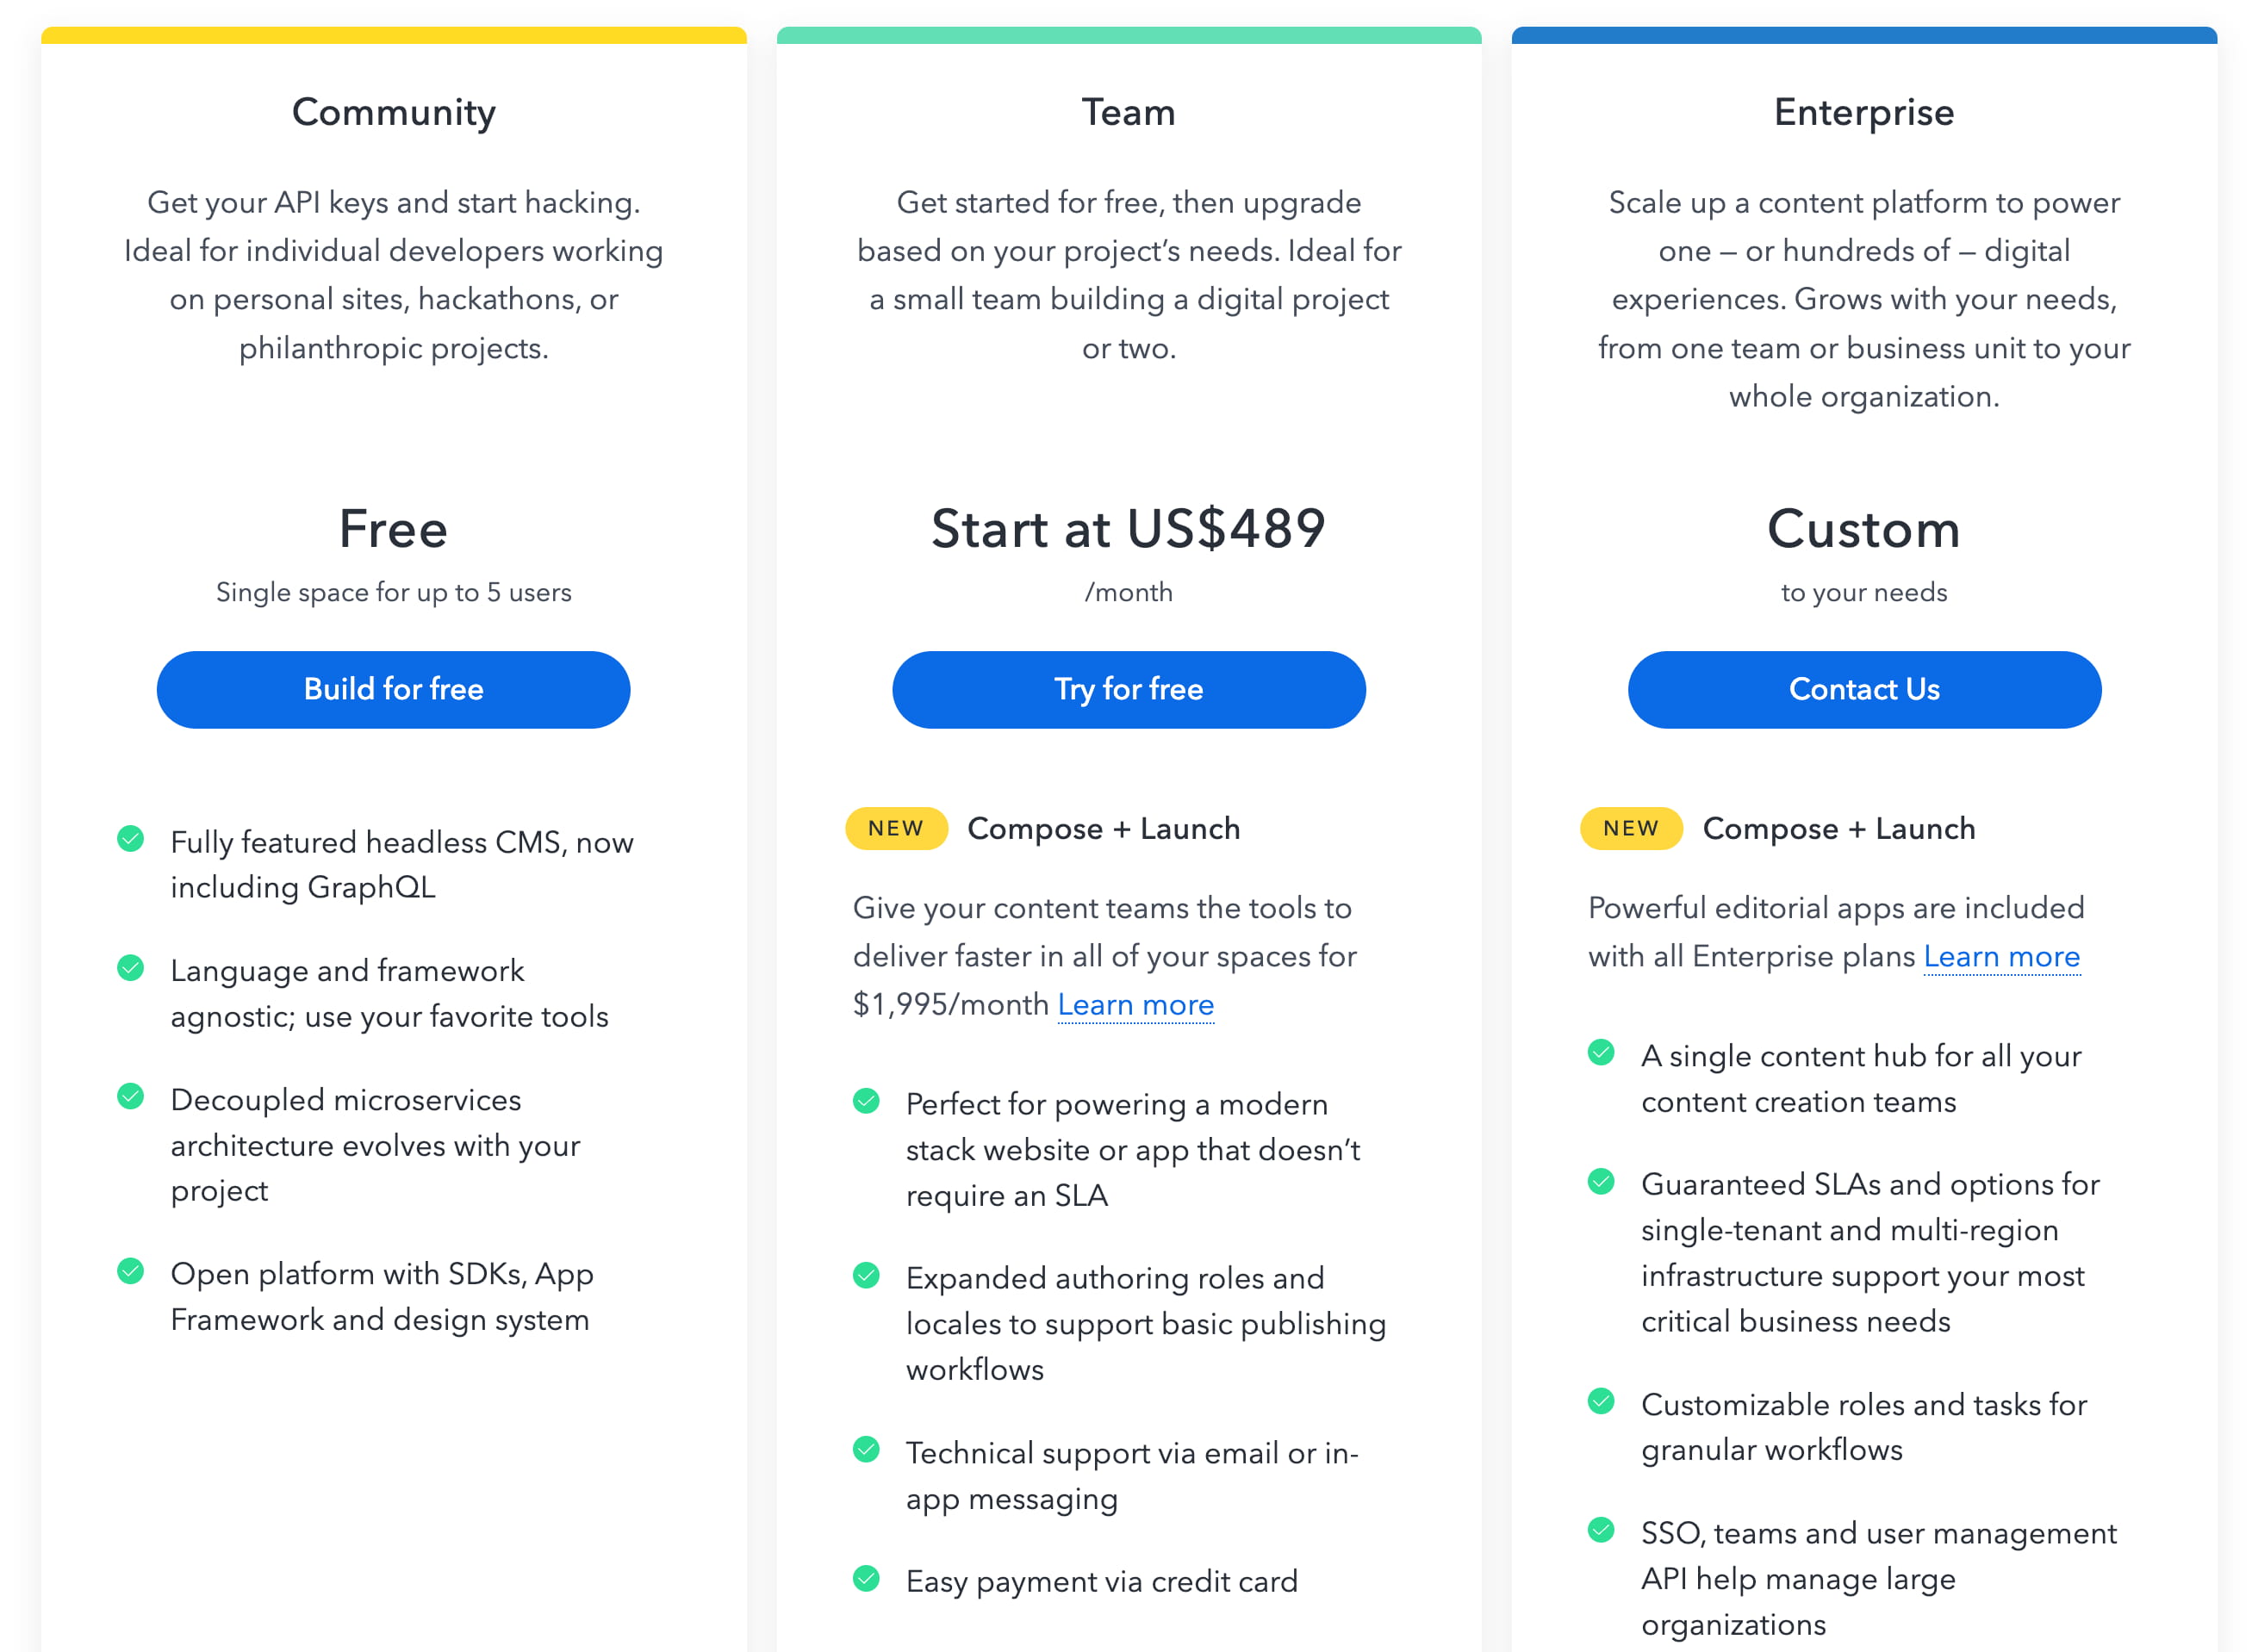The width and height of the screenshot is (2252, 1652).
Task: Click the check icon beside 'Customizable roles and tasks'
Action: [x=1601, y=1401]
